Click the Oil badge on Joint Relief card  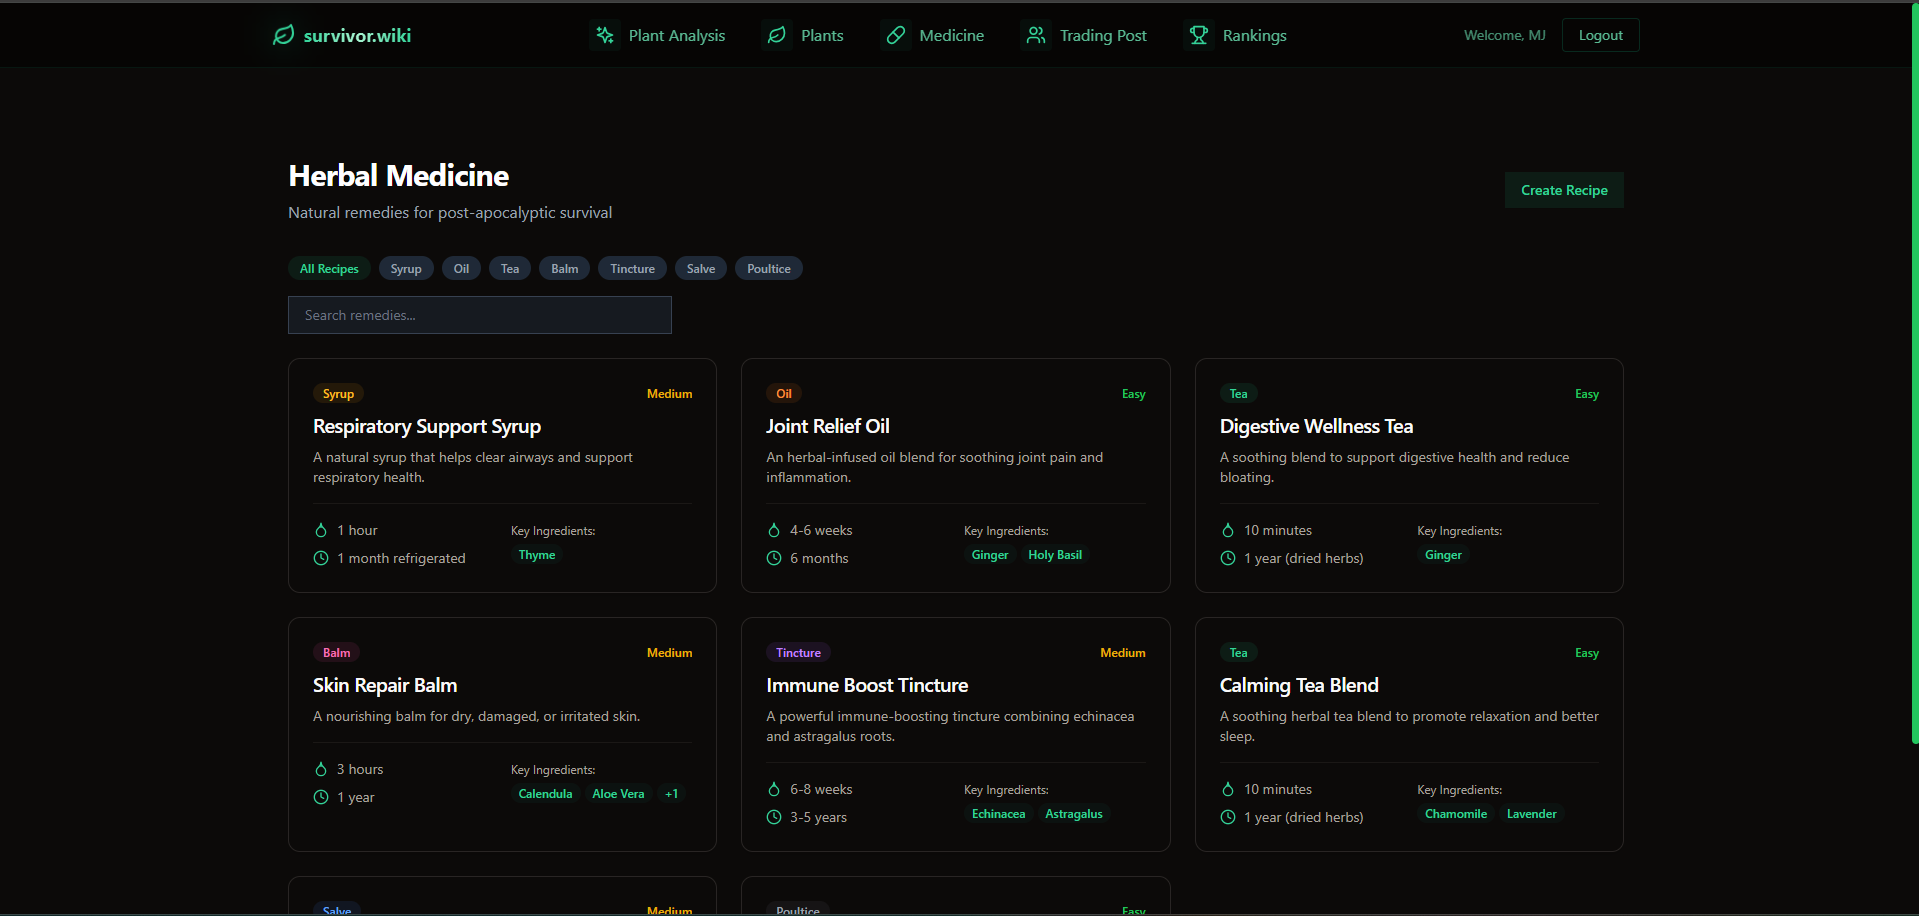click(784, 394)
